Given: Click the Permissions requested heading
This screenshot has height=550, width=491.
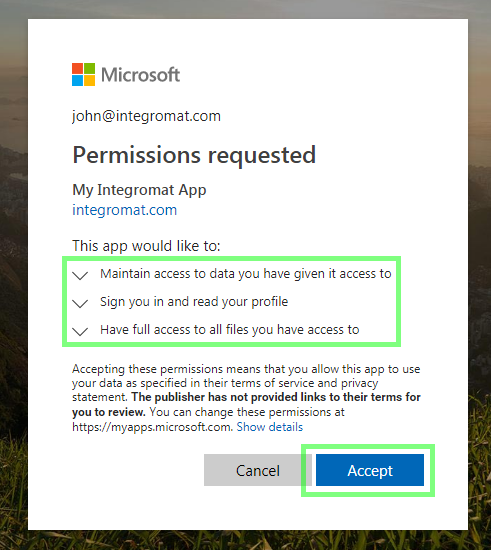Looking at the screenshot, I should pos(194,155).
